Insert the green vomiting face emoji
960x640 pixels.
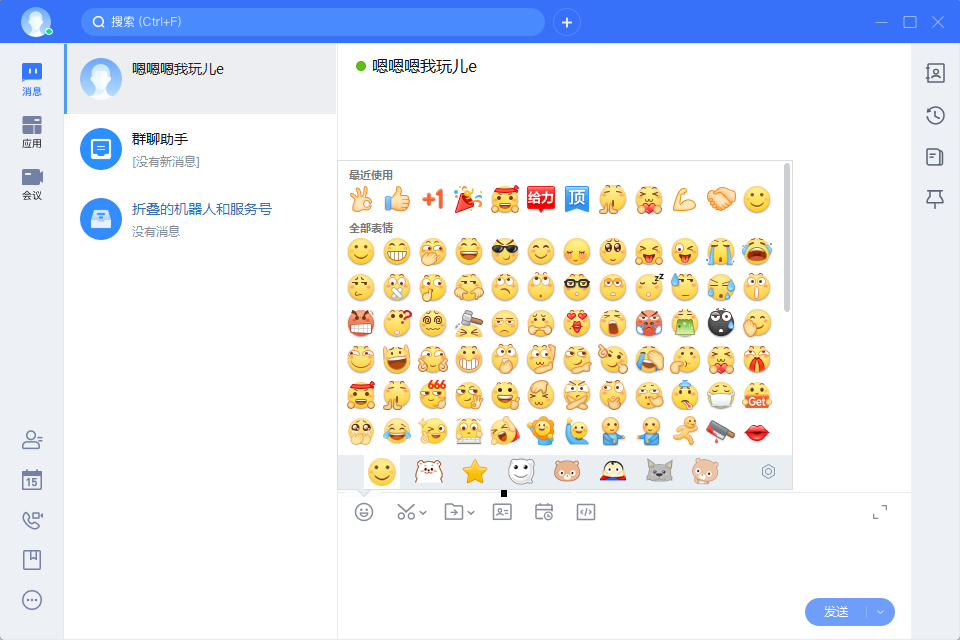tap(684, 323)
